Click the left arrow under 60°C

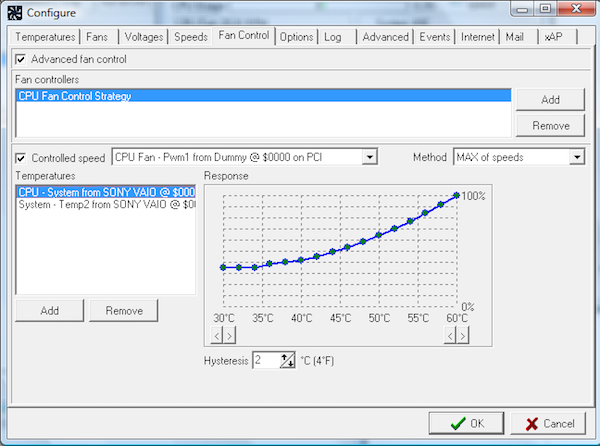pyautogui.click(x=450, y=335)
